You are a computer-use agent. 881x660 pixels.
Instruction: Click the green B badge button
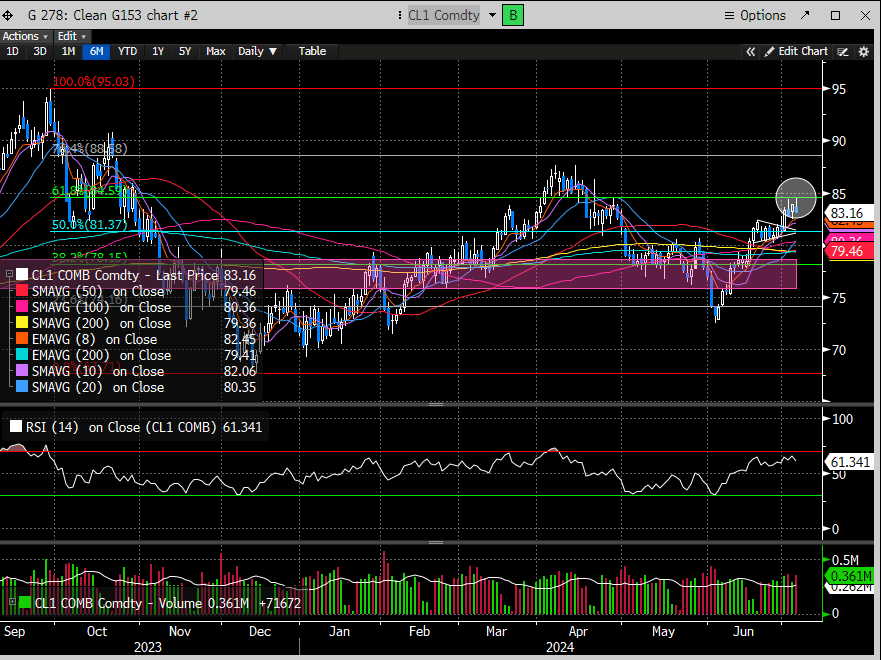tap(512, 15)
